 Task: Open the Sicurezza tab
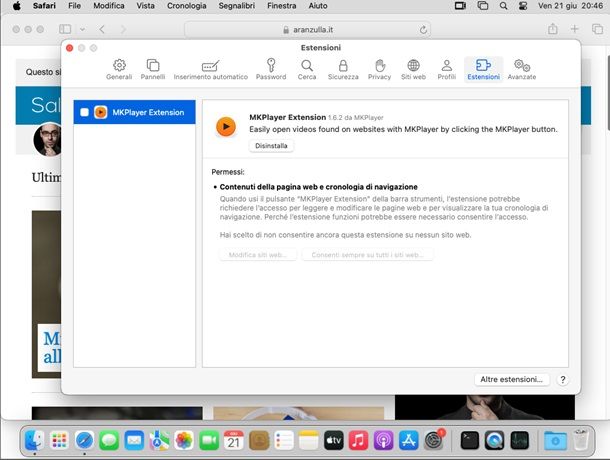click(343, 70)
